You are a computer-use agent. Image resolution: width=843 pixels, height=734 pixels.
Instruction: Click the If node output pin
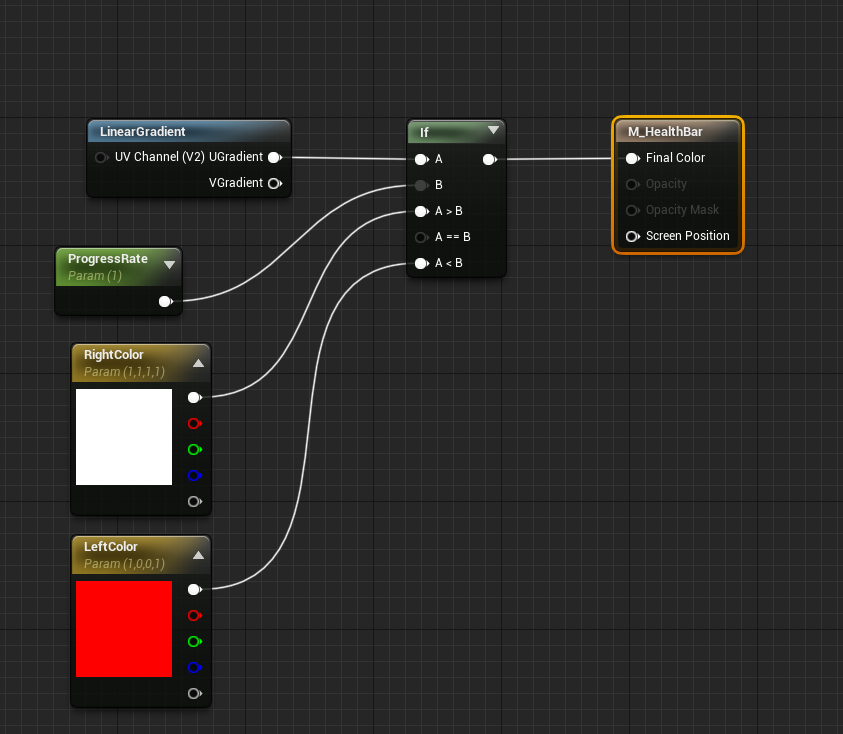tap(490, 159)
